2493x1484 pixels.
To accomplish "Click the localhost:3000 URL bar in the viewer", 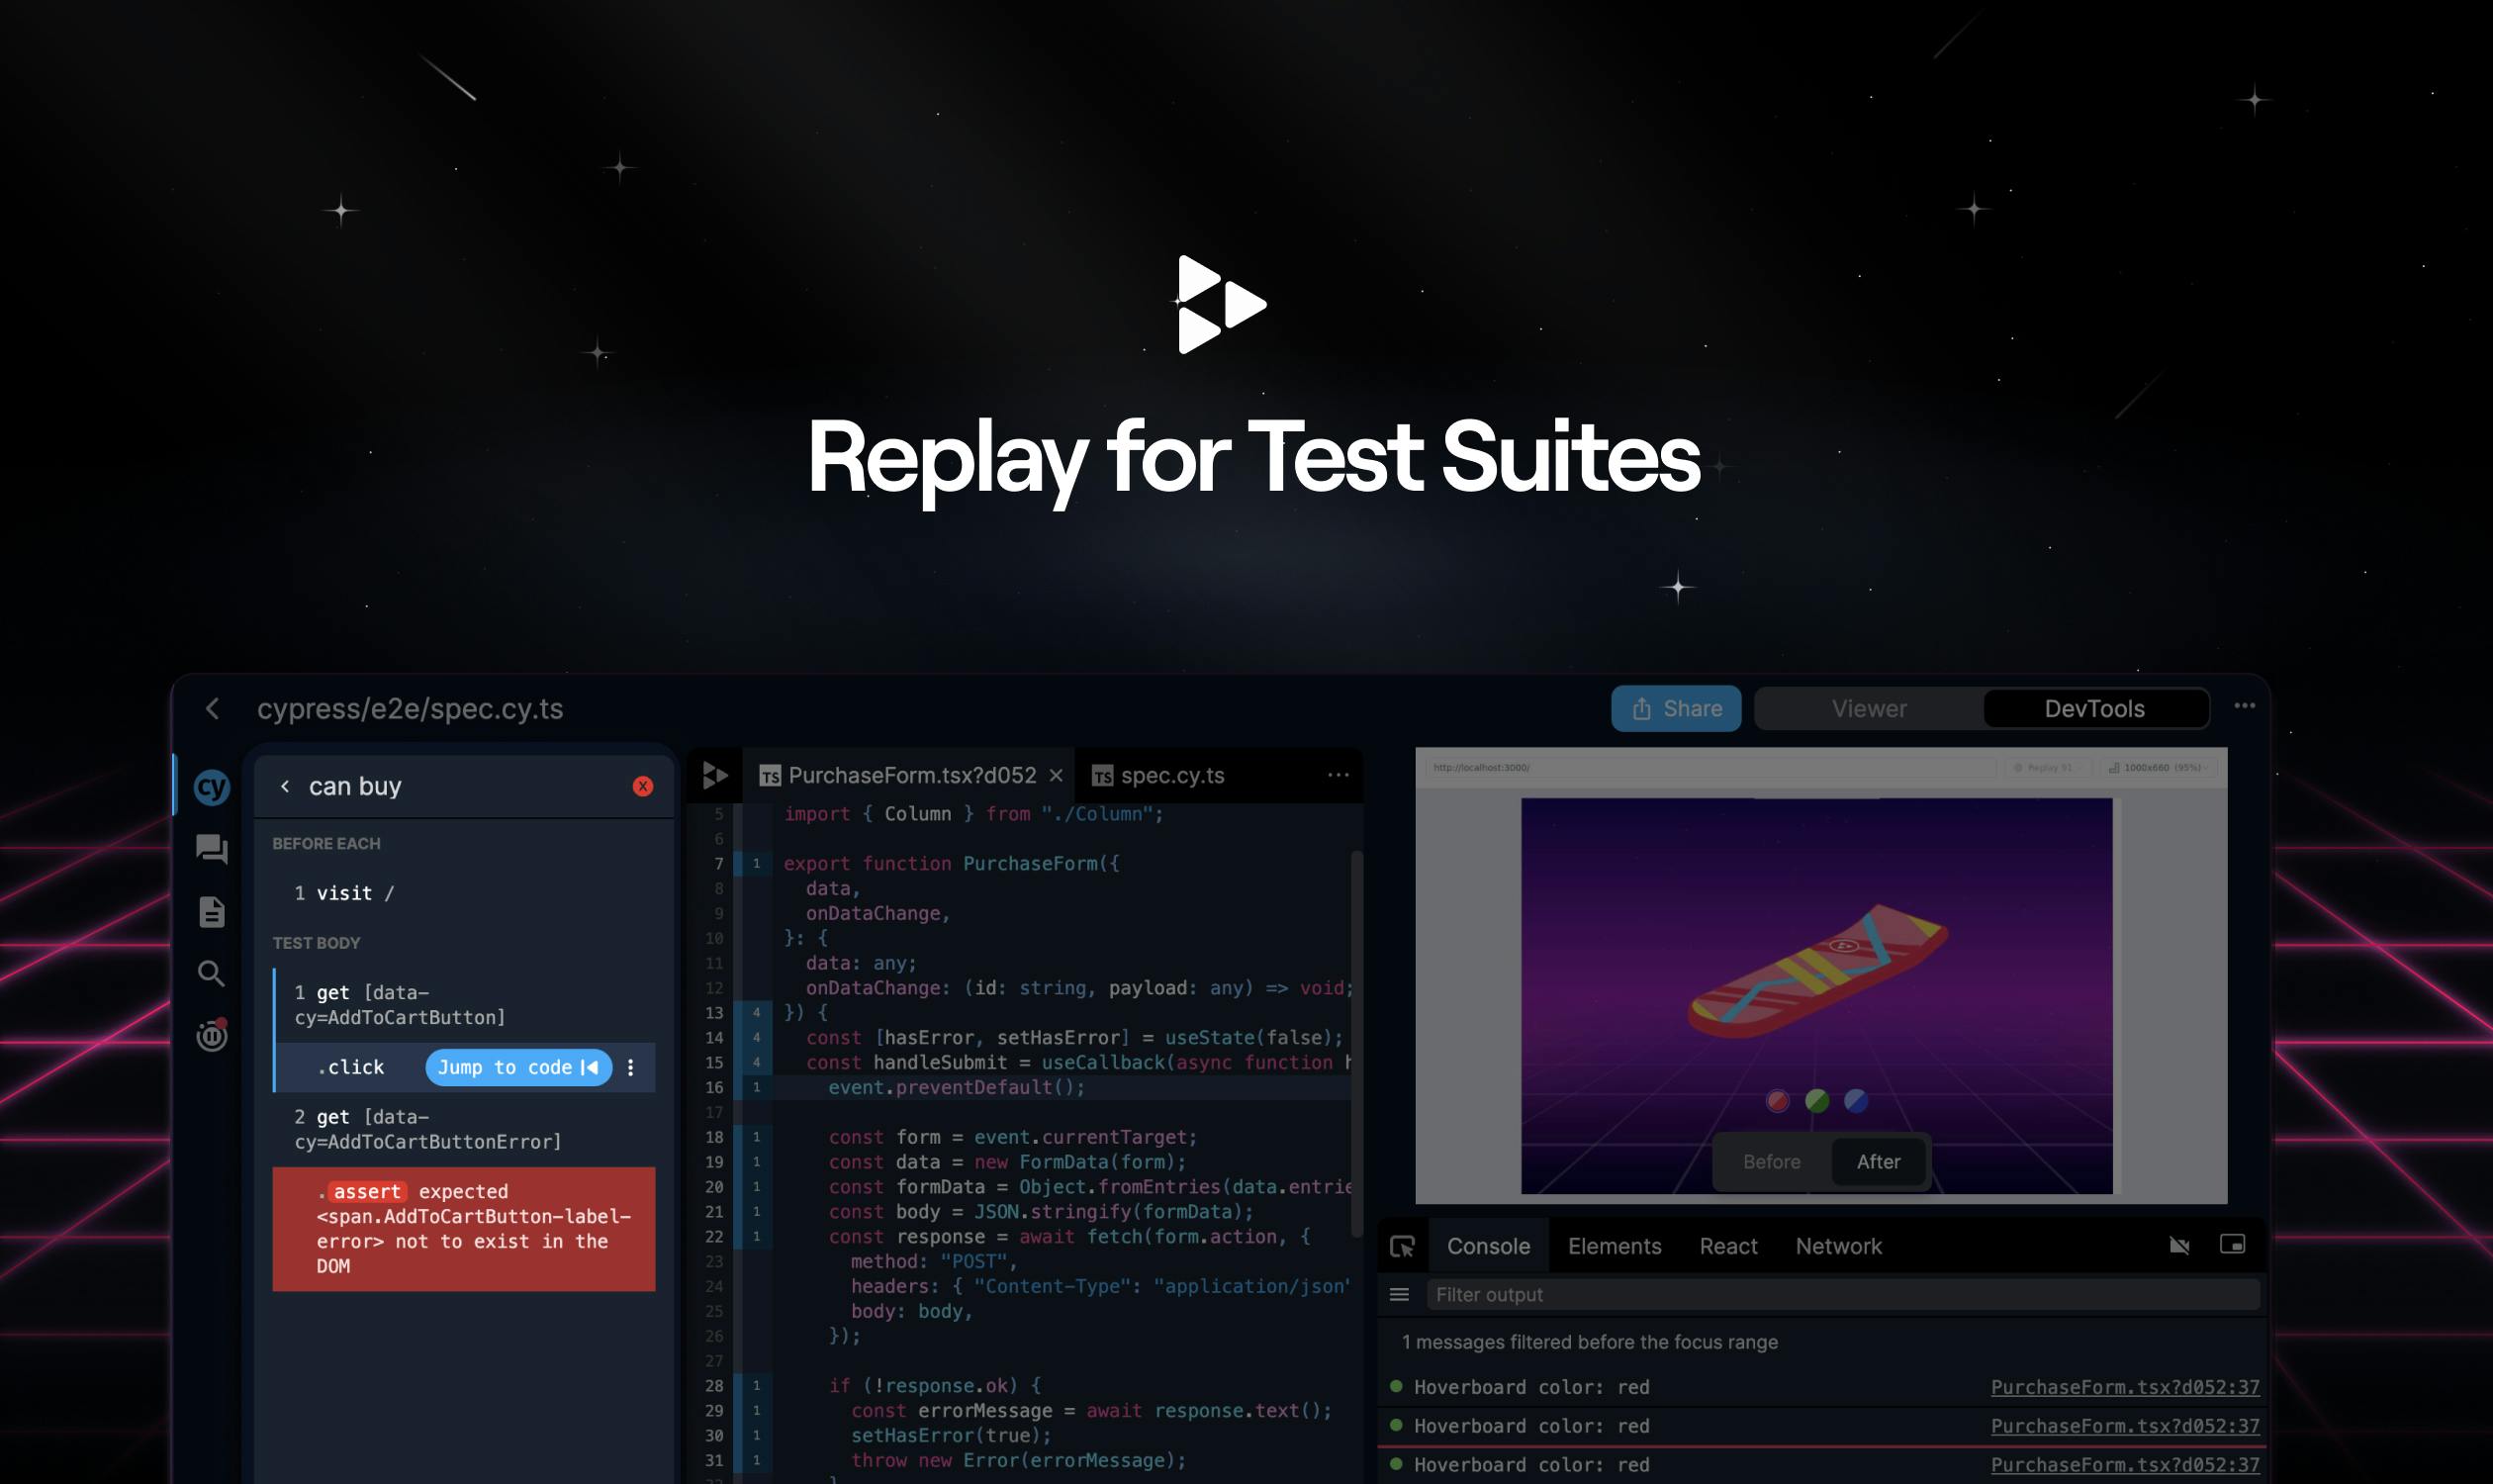I will tap(1710, 768).
